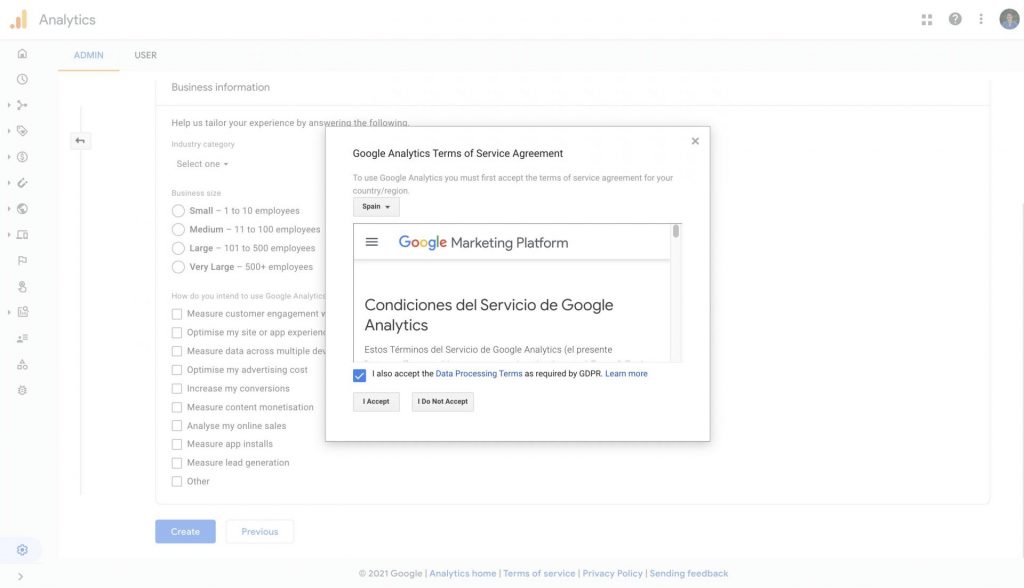Screen dimensions: 1024x588
Task: Check Measure lead generation checkbox
Action: 177,463
